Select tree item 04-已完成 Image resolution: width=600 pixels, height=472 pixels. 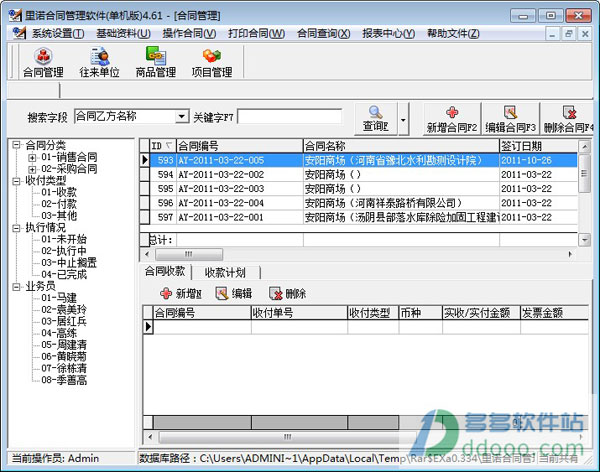(64, 274)
